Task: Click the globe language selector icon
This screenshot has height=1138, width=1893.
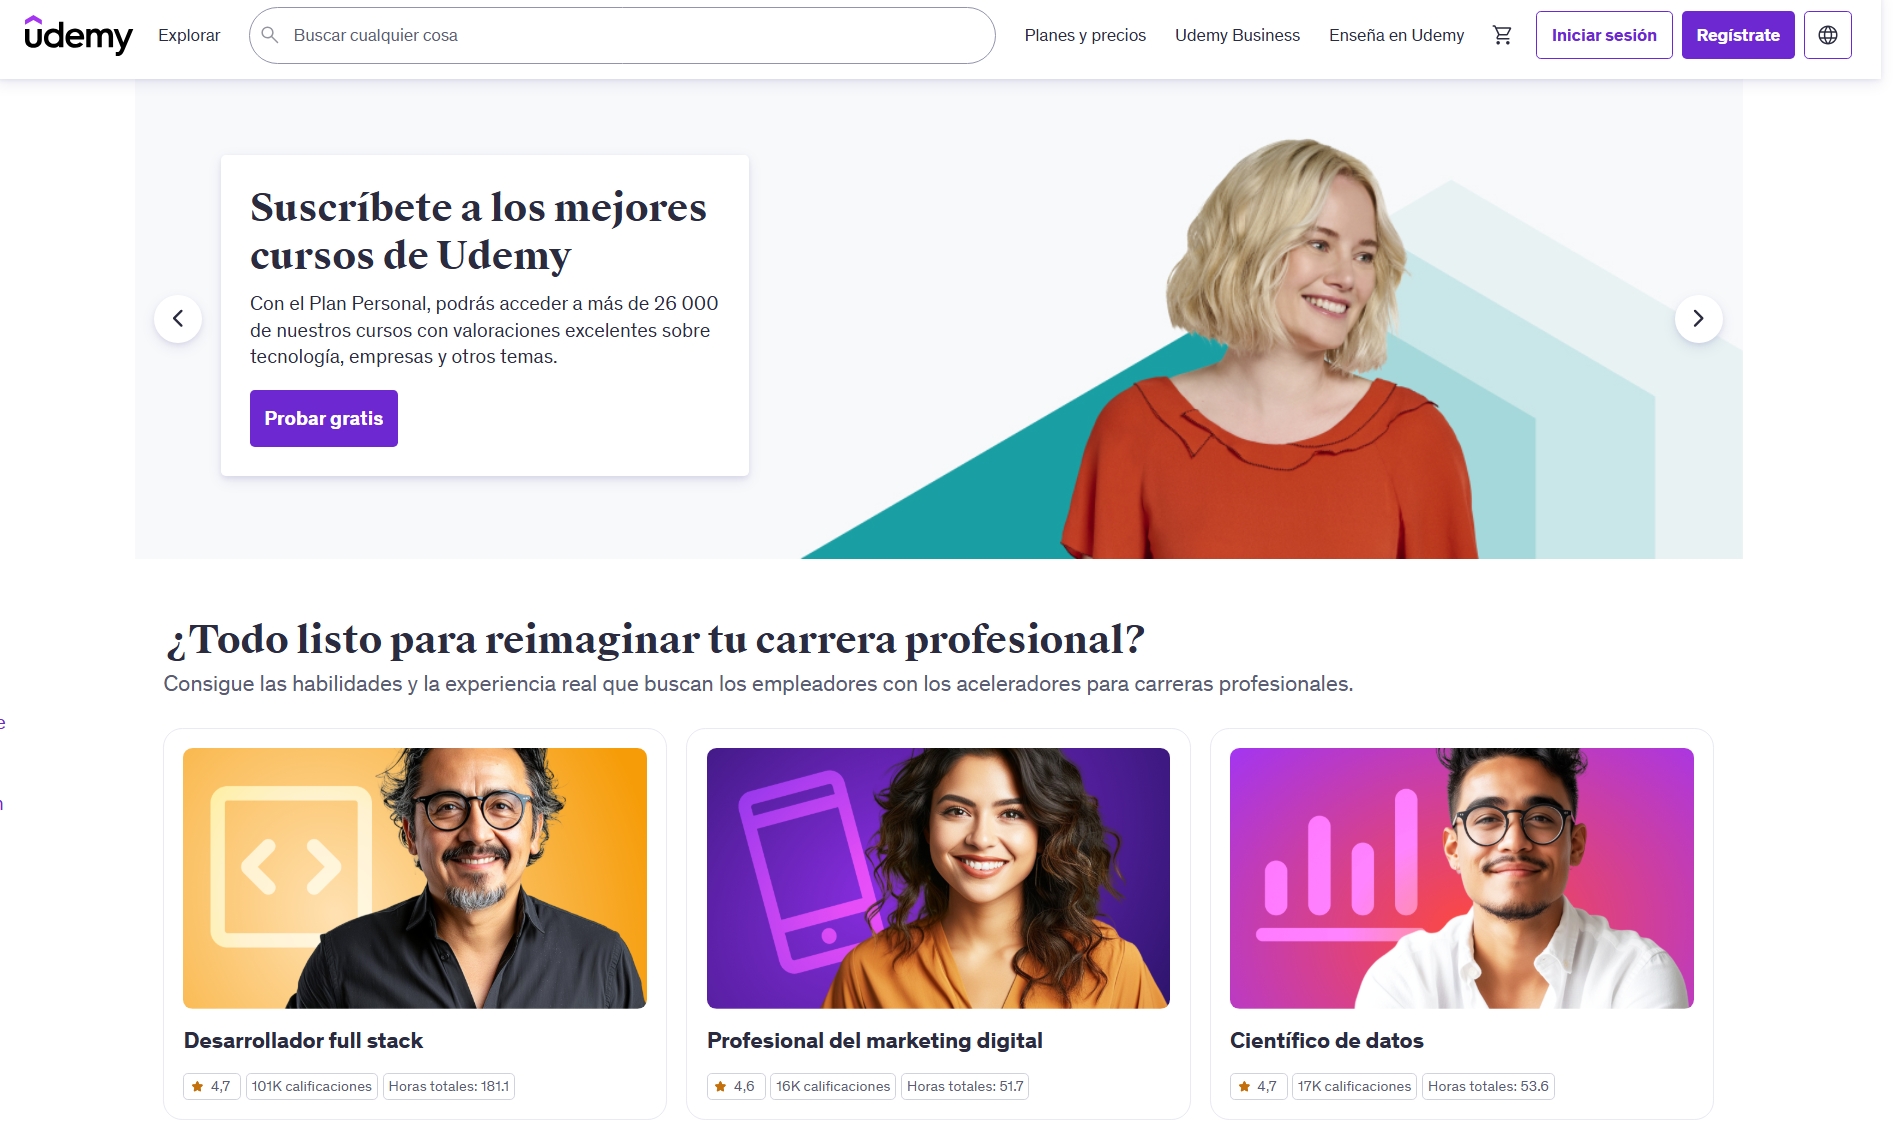Action: [1828, 35]
